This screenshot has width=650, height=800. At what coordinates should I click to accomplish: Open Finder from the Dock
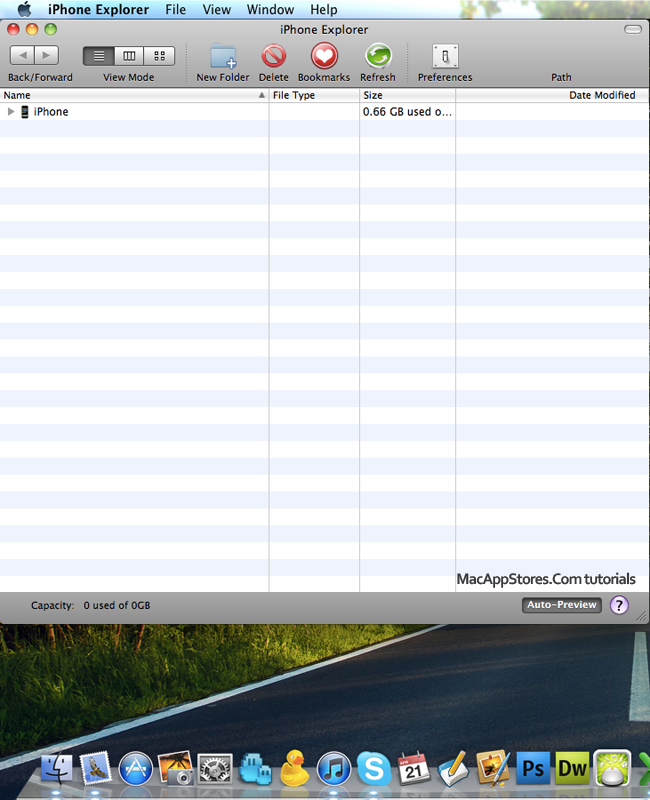tap(56, 768)
